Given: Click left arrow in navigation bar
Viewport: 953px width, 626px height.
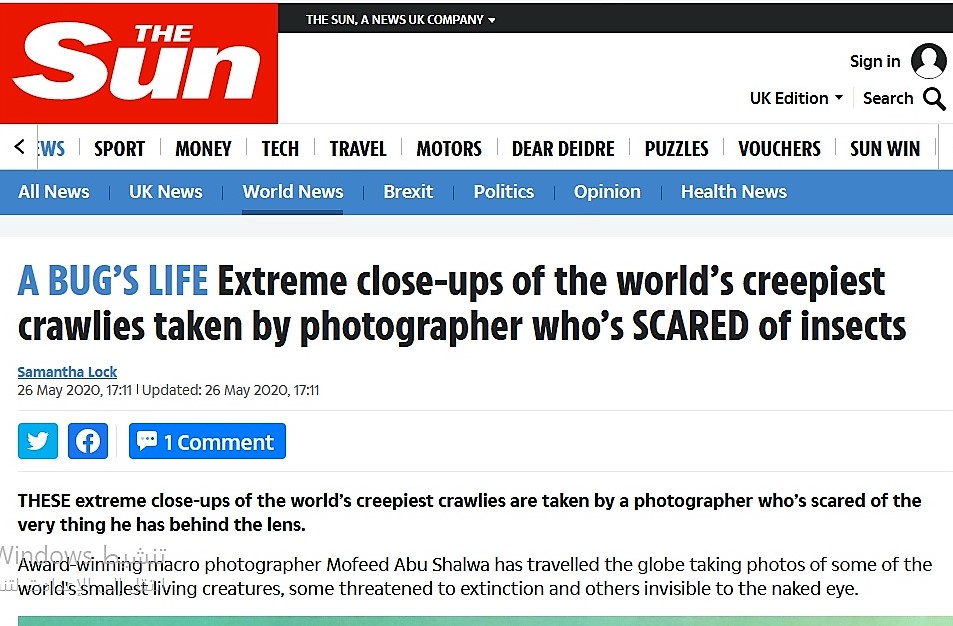Looking at the screenshot, I should (x=19, y=146).
